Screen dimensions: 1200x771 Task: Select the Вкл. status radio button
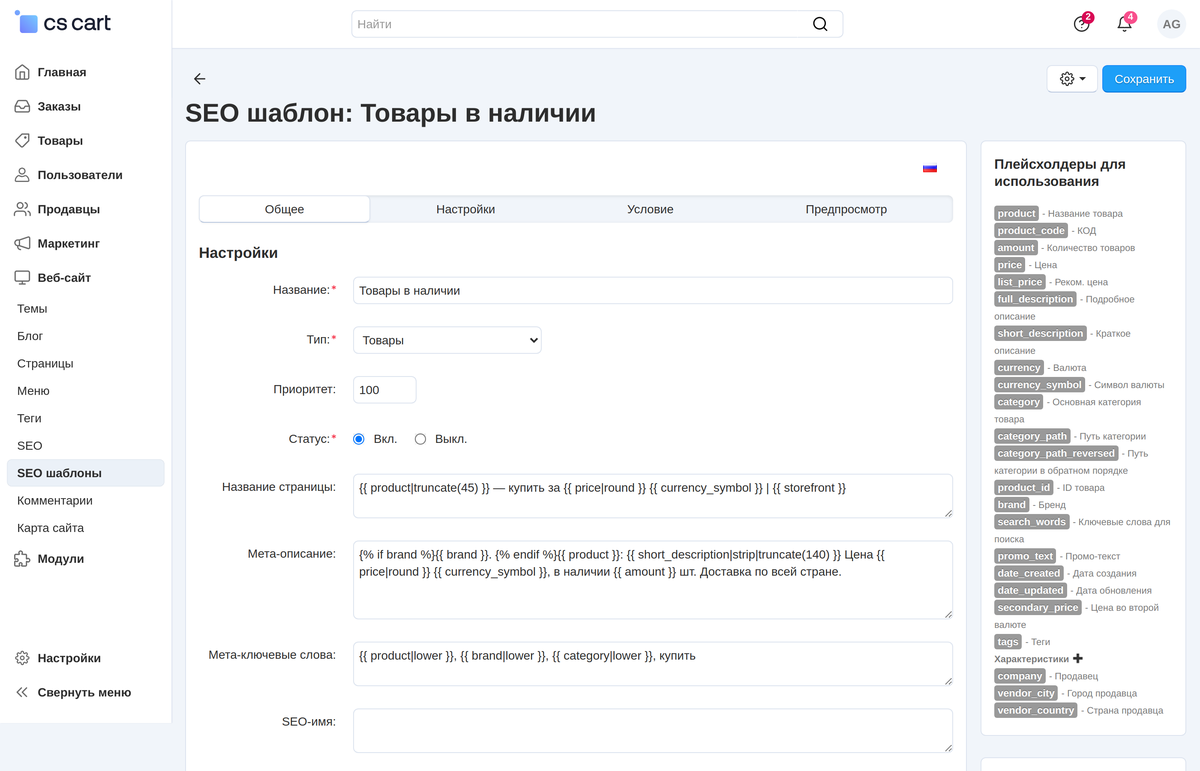coord(360,439)
